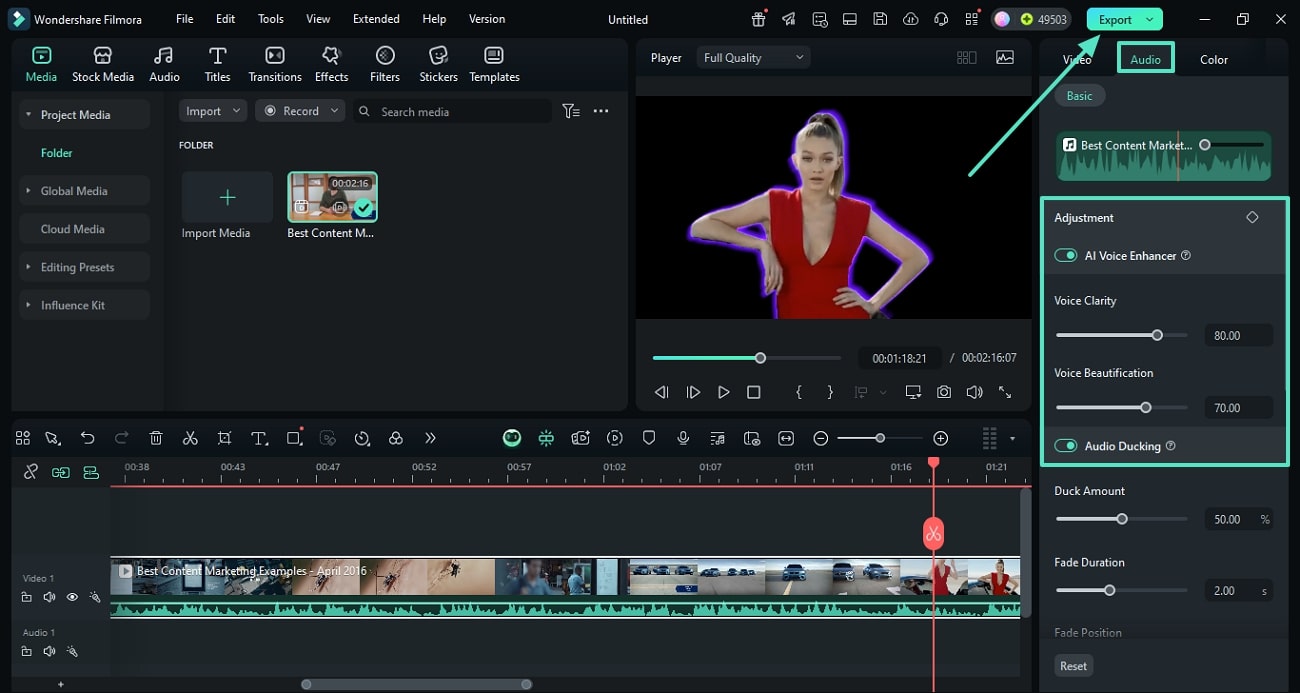Switch to the Color tab in properties
Viewport: 1300px width, 693px height.
pyautogui.click(x=1214, y=59)
